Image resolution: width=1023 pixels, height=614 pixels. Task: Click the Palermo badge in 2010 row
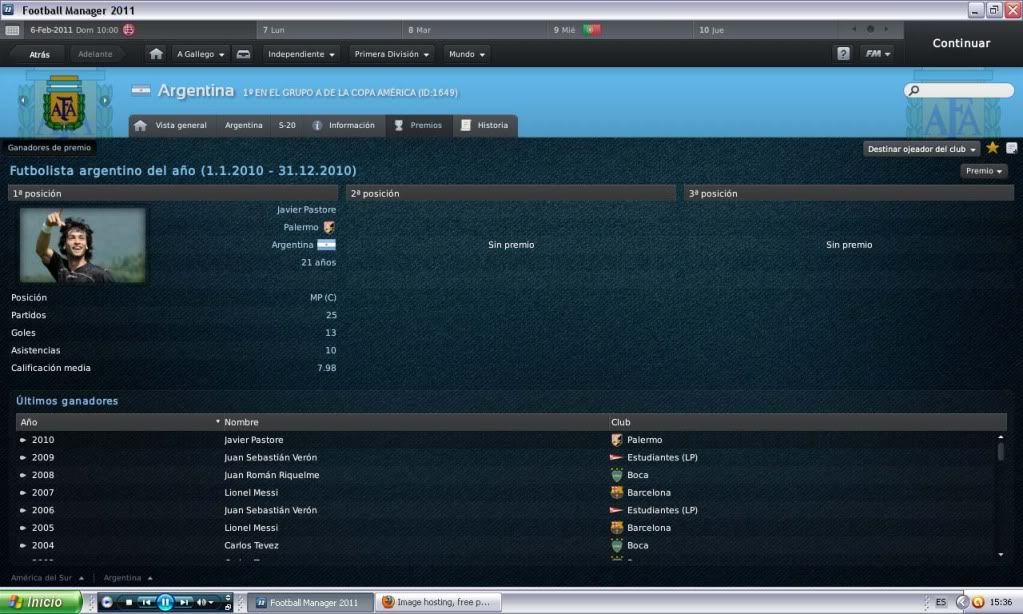coord(617,440)
